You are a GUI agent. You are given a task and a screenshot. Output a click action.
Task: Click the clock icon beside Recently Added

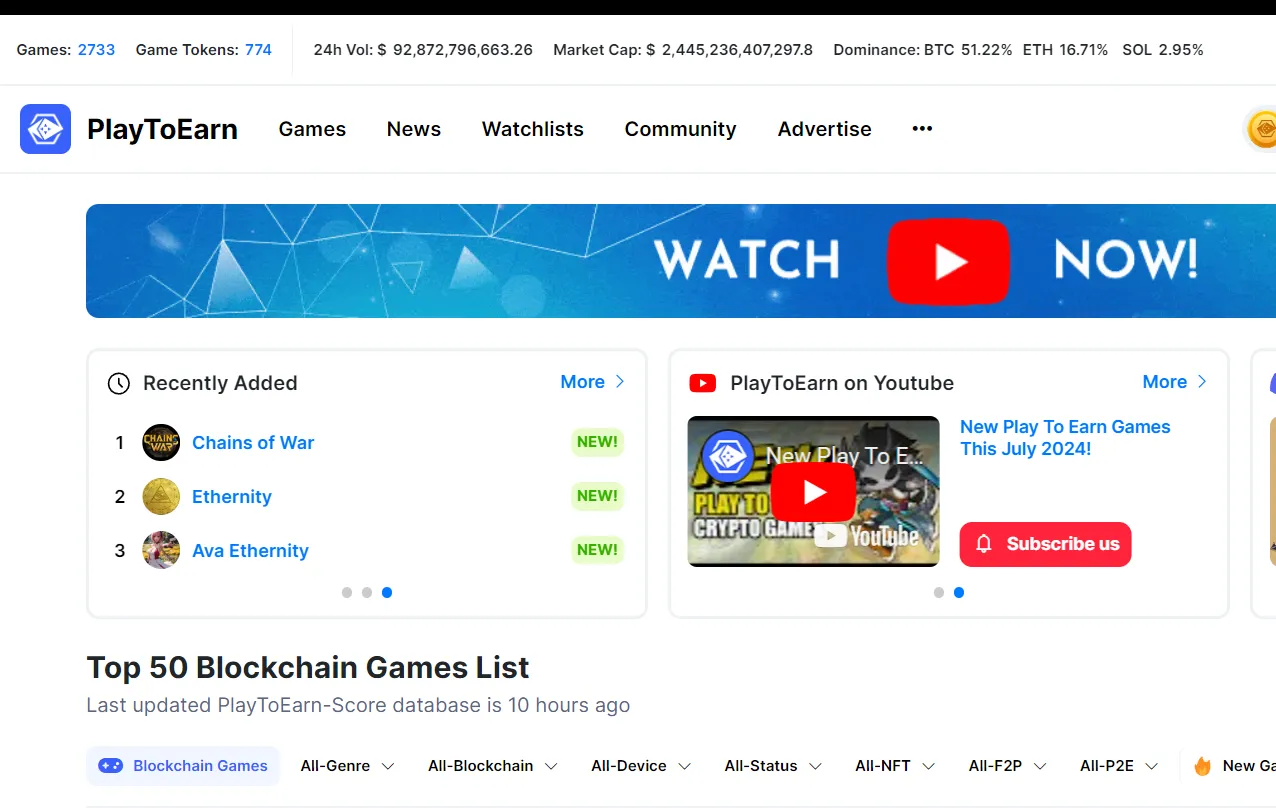tap(118, 383)
